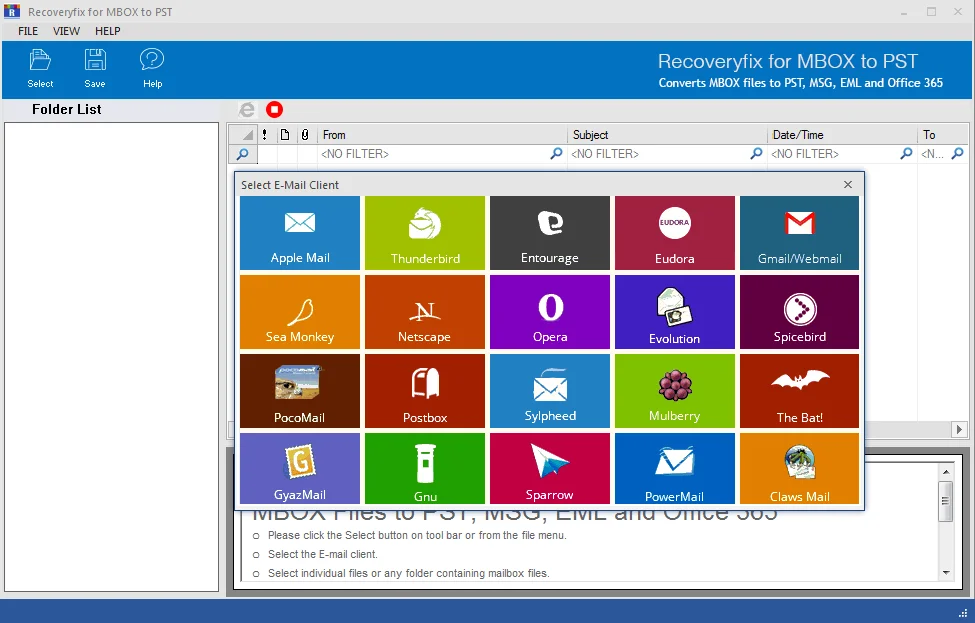Pick the Entourage client tile
The width and height of the screenshot is (975, 623).
point(550,233)
